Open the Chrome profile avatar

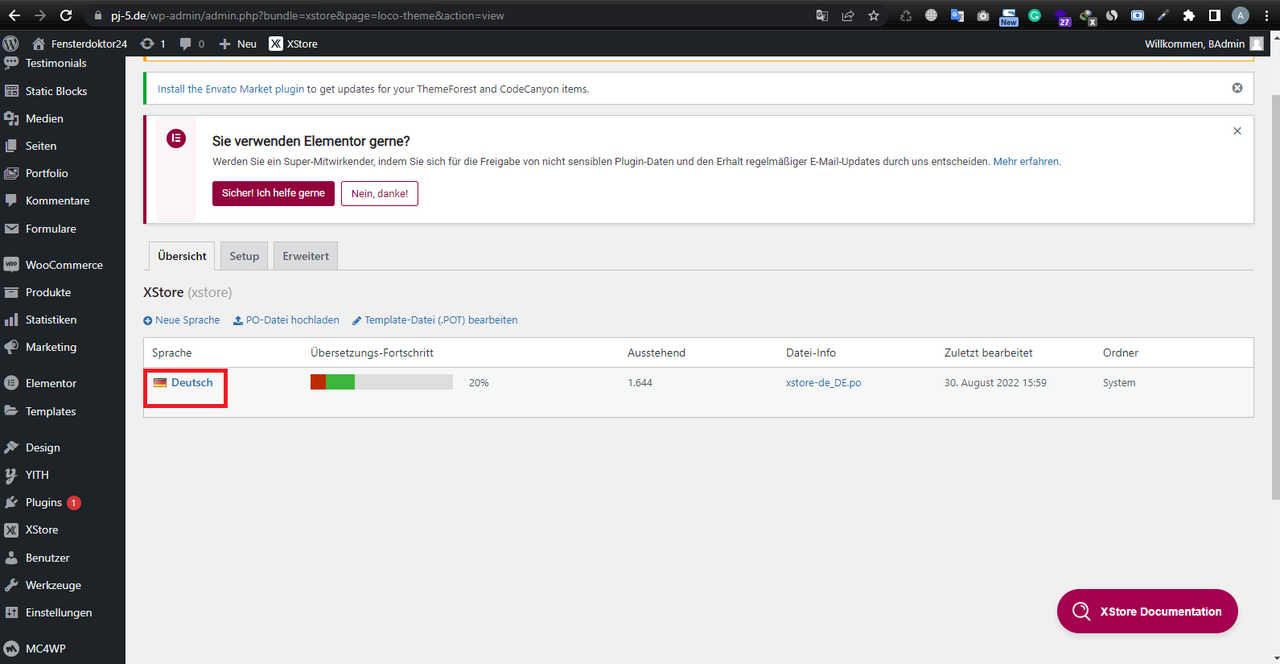(1240, 15)
